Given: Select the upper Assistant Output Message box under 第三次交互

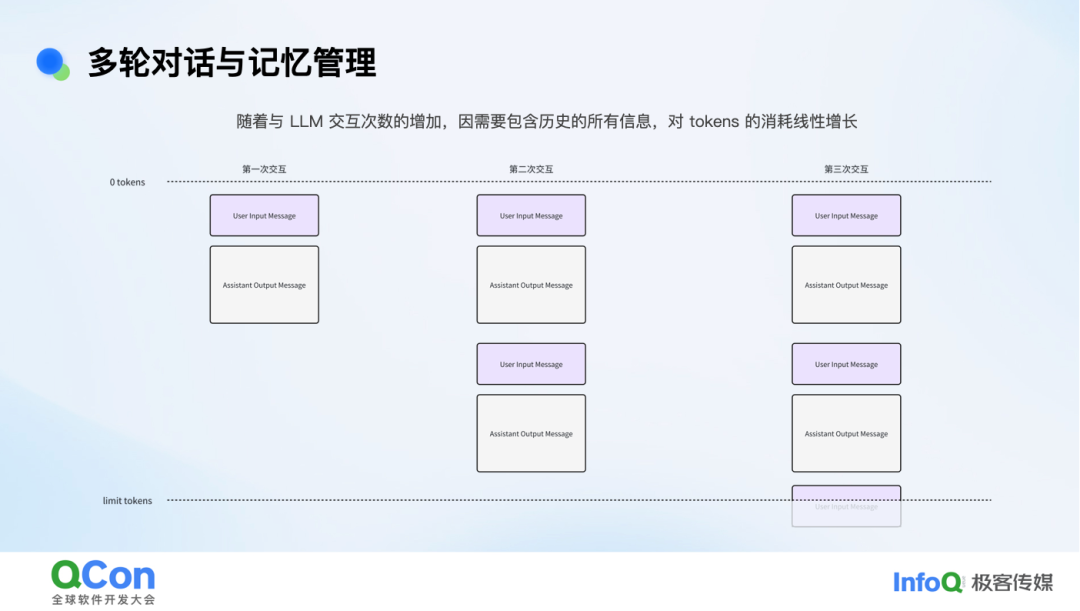Looking at the screenshot, I should point(847,285).
